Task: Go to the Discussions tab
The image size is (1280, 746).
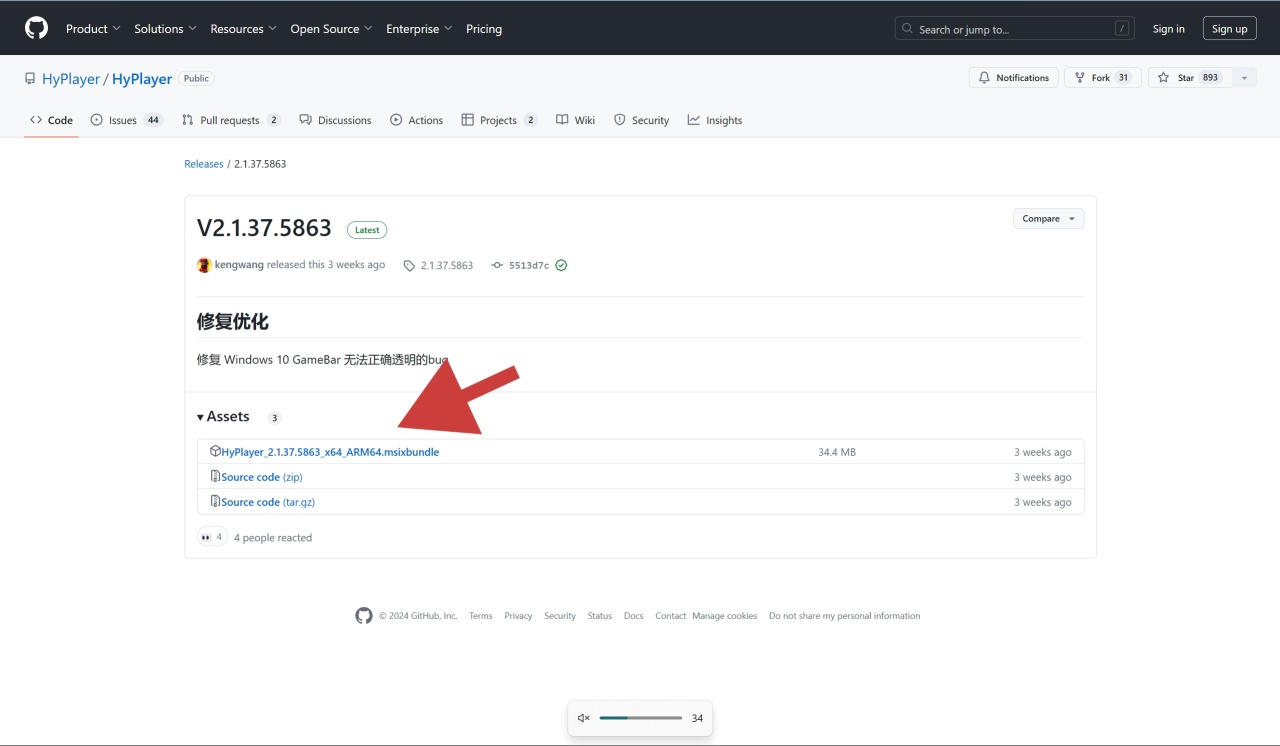Action: (335, 120)
